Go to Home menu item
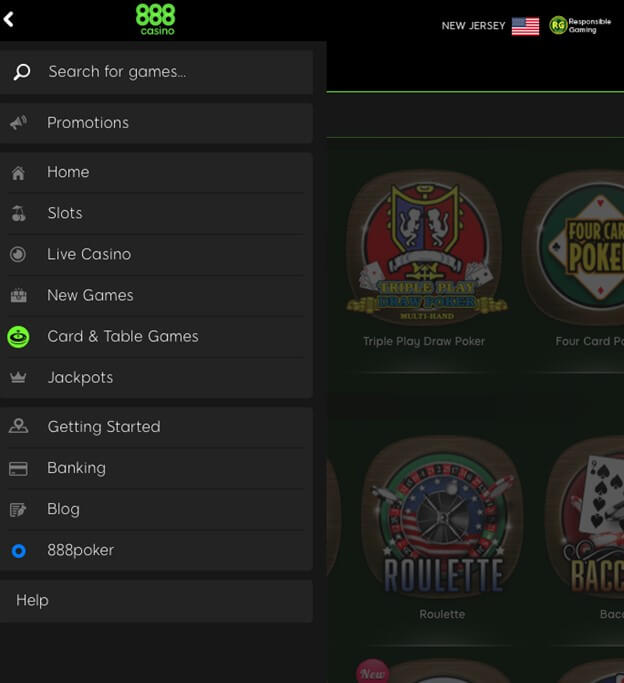 156,172
